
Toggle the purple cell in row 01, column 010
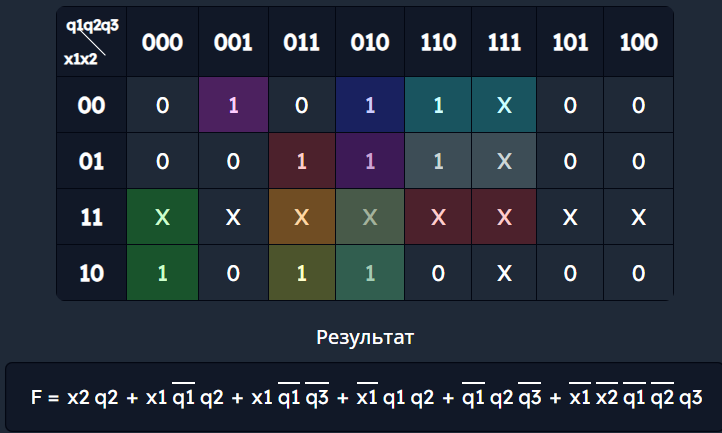click(x=369, y=162)
